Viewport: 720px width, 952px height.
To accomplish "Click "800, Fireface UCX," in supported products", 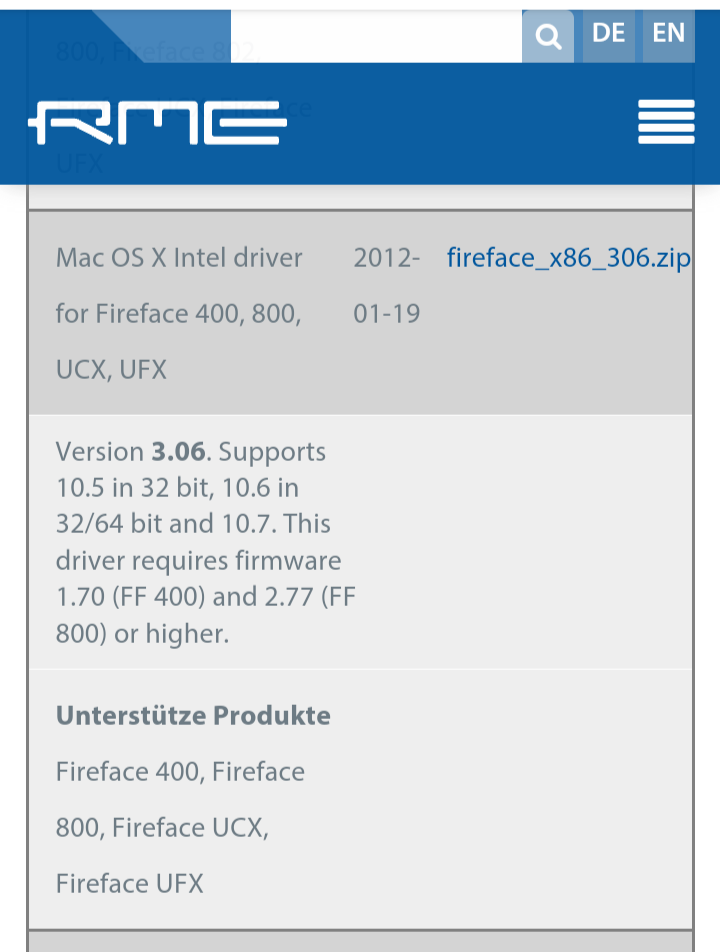I will point(162,828).
